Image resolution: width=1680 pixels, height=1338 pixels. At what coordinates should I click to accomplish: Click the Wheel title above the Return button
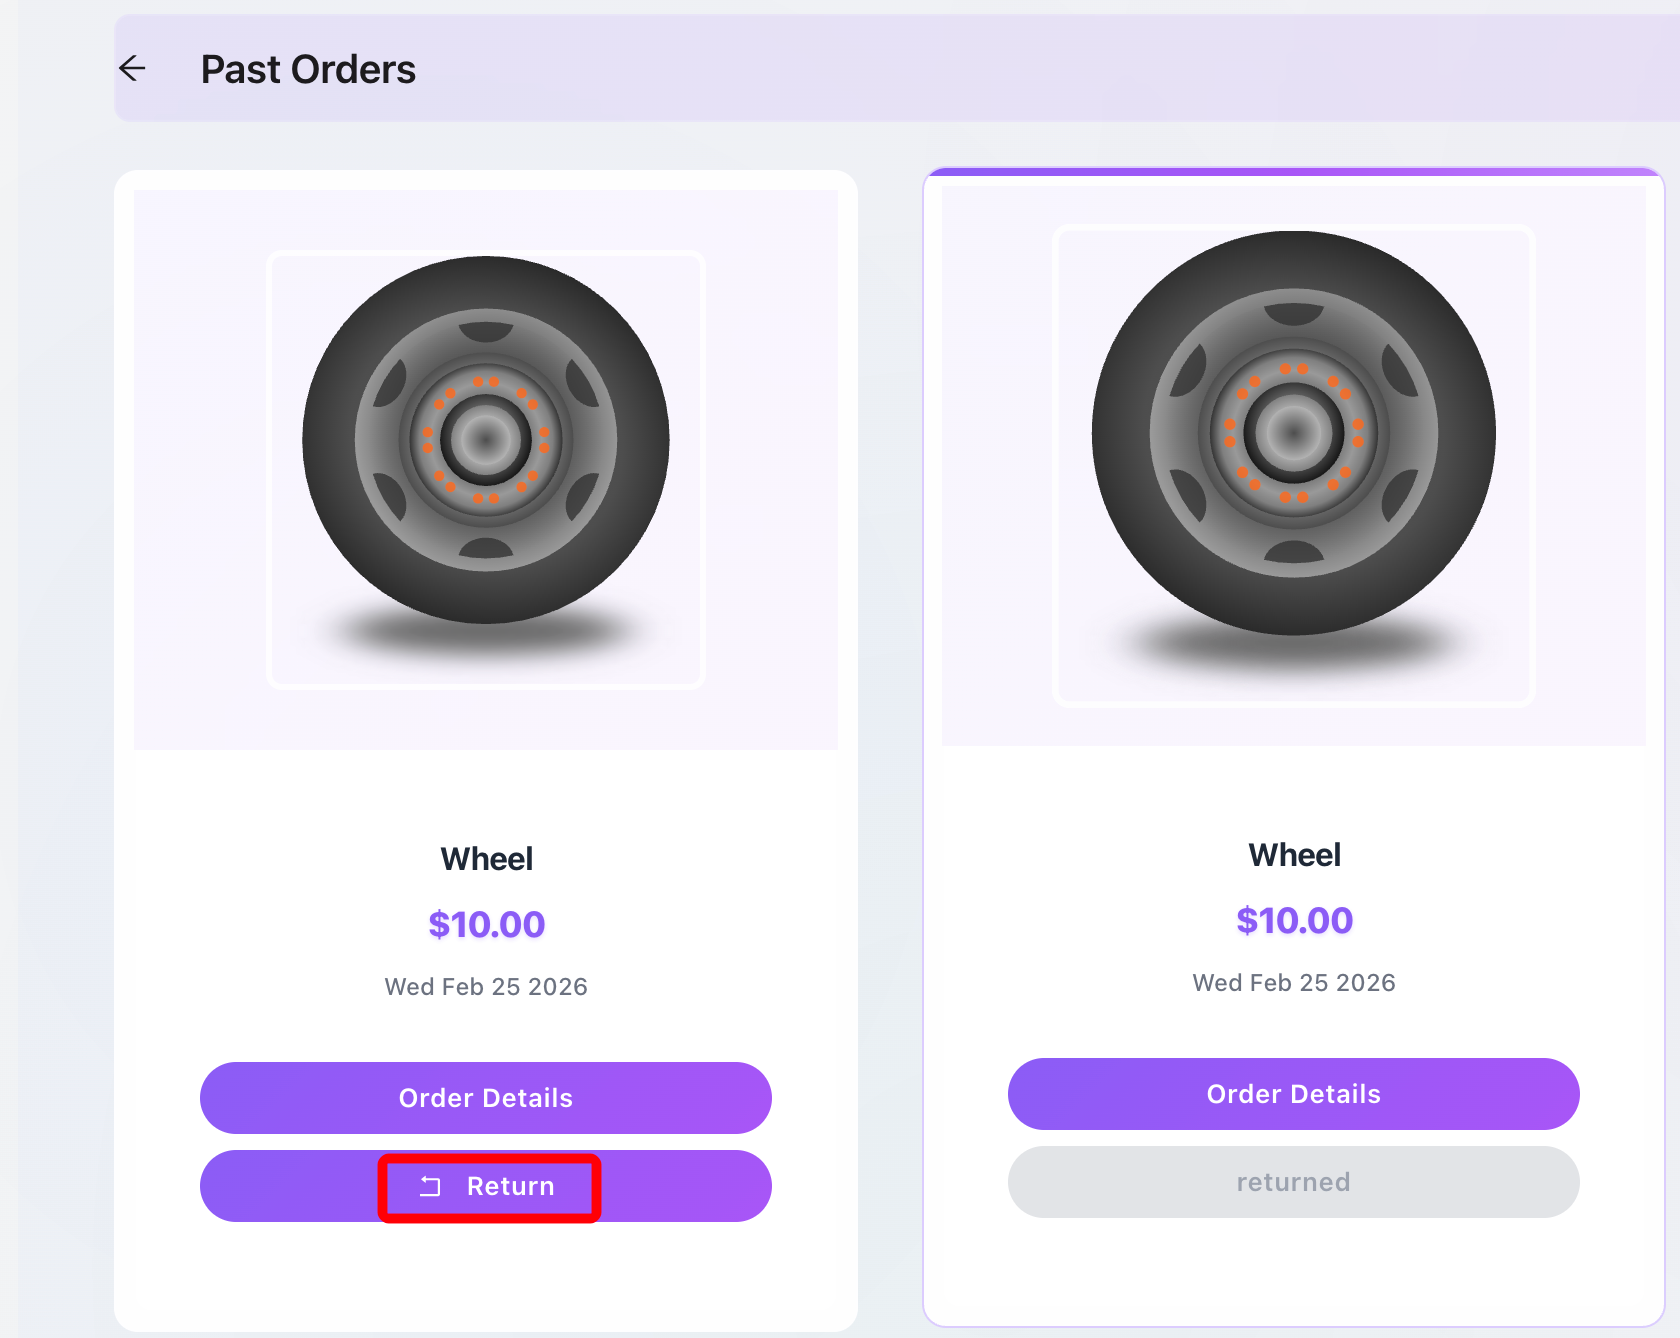[486, 859]
